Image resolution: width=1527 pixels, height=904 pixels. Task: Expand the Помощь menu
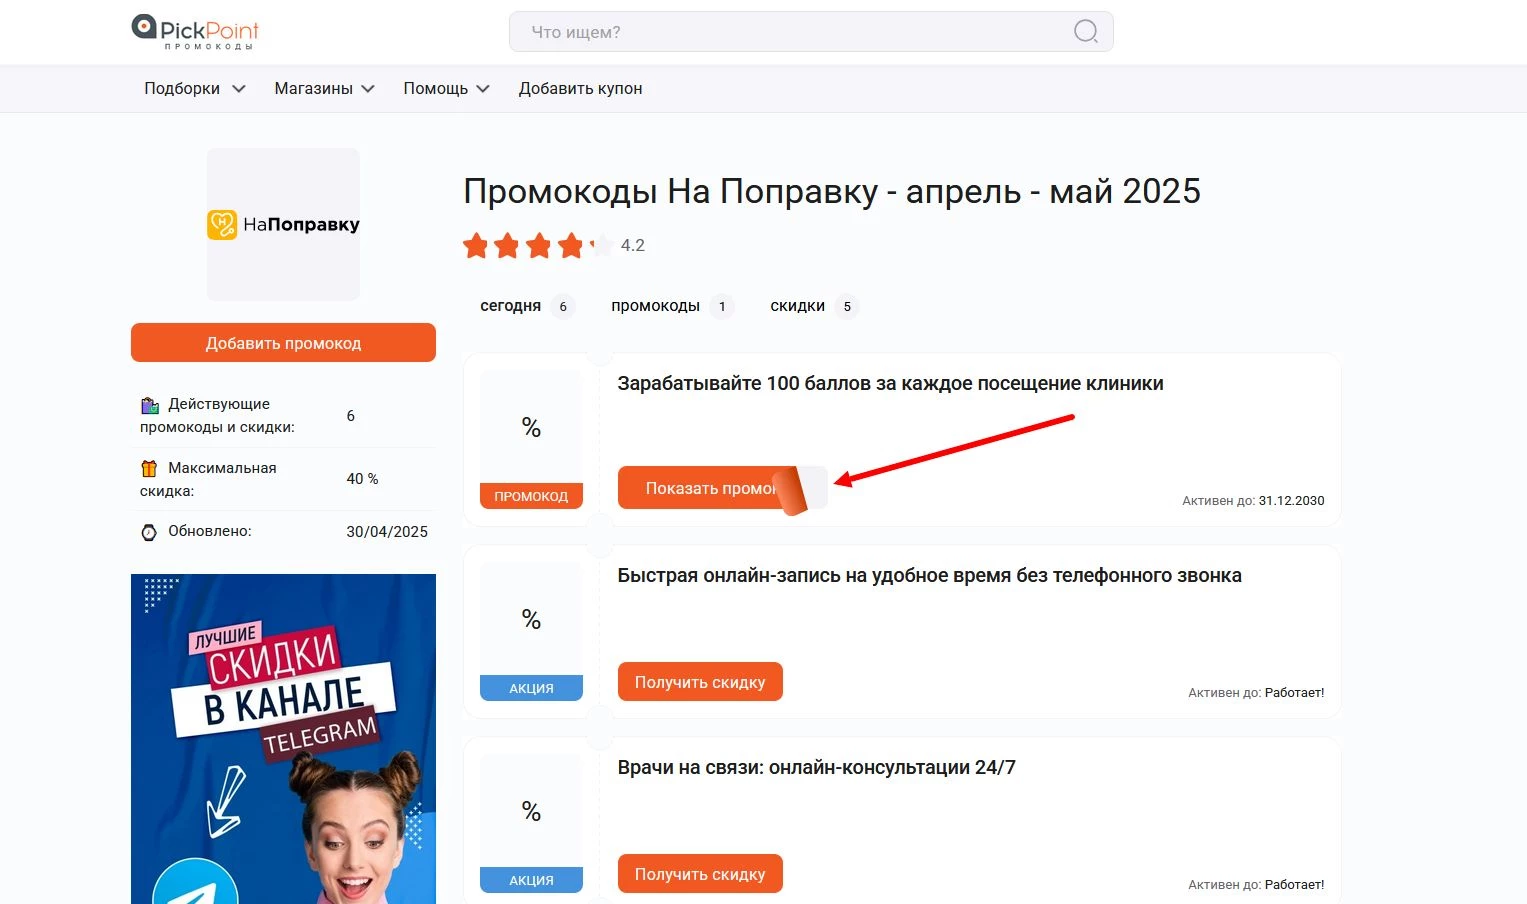tap(447, 88)
